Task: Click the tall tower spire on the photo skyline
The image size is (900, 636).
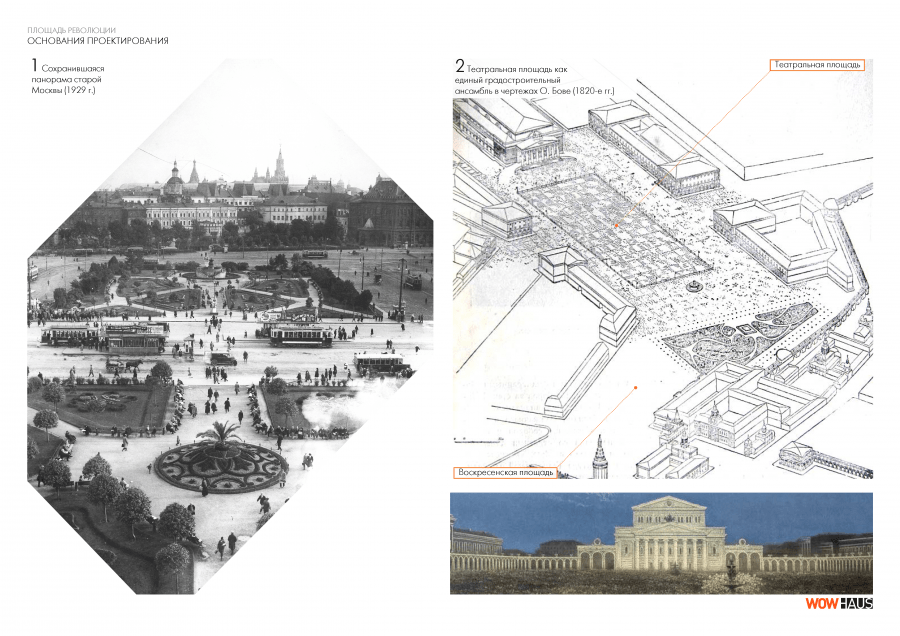Action: [x=279, y=164]
